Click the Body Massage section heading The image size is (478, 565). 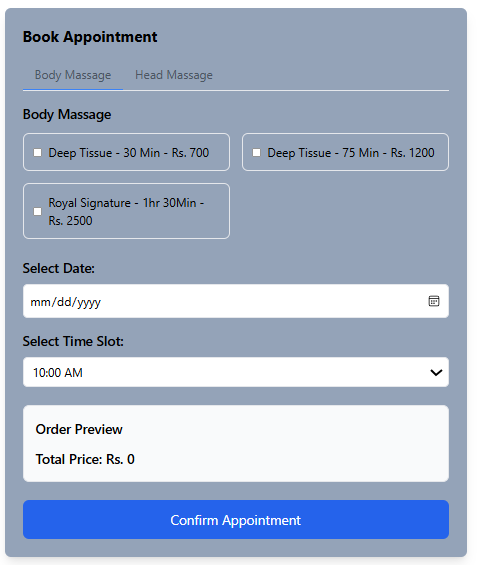(67, 115)
